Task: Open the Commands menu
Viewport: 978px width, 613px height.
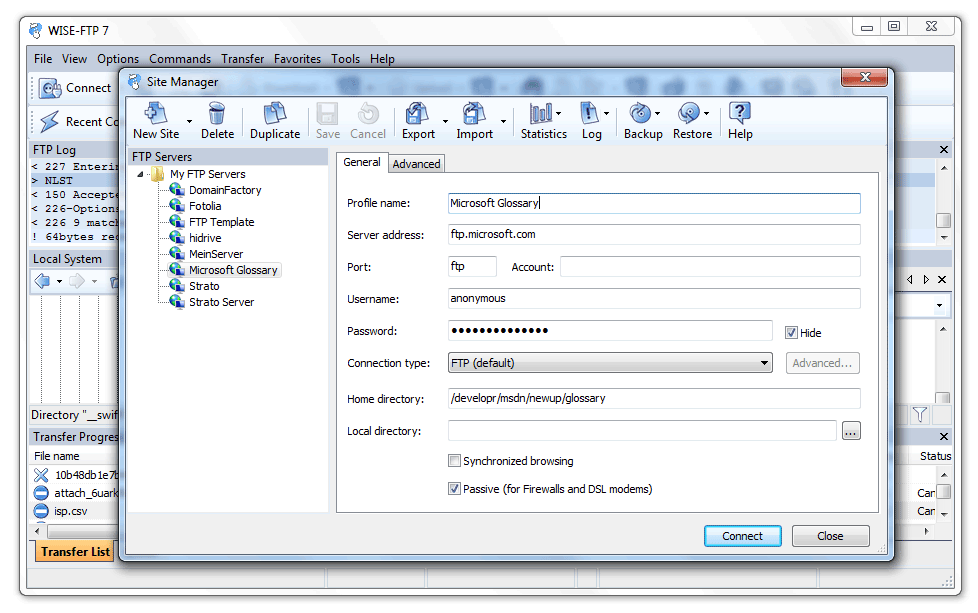Action: (180, 59)
